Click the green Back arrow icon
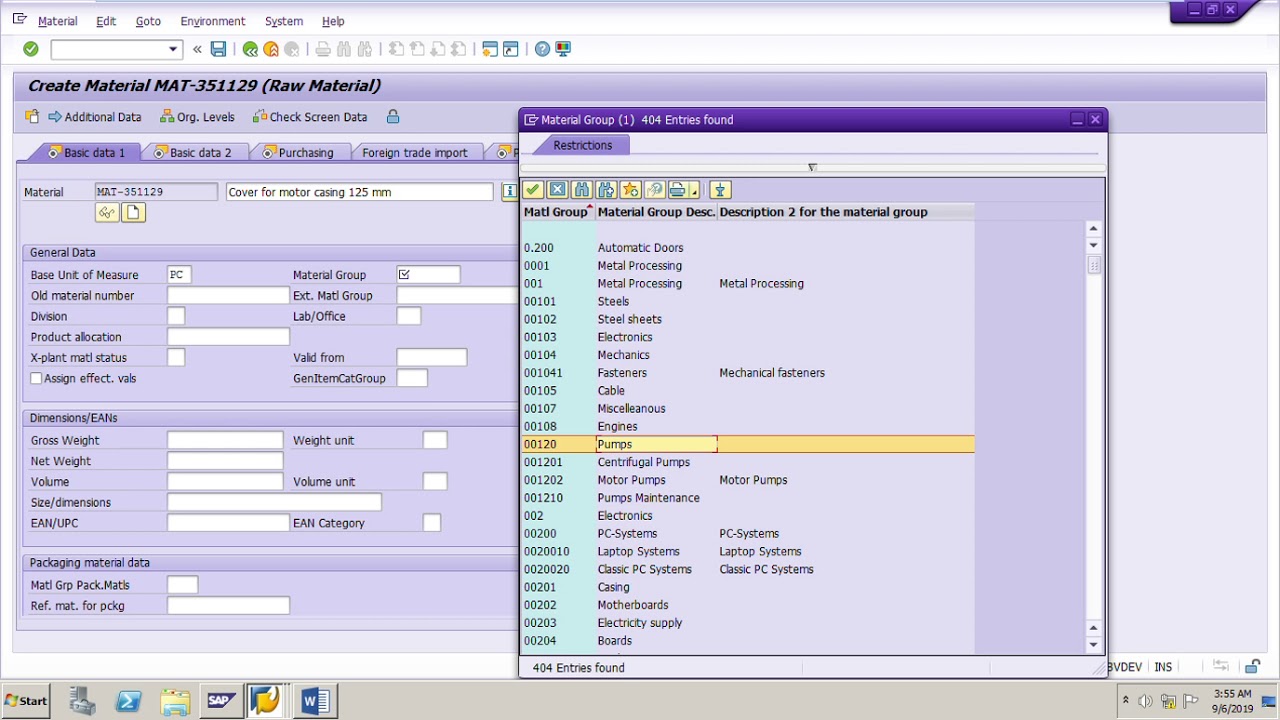This screenshot has height=720, width=1280. [250, 49]
